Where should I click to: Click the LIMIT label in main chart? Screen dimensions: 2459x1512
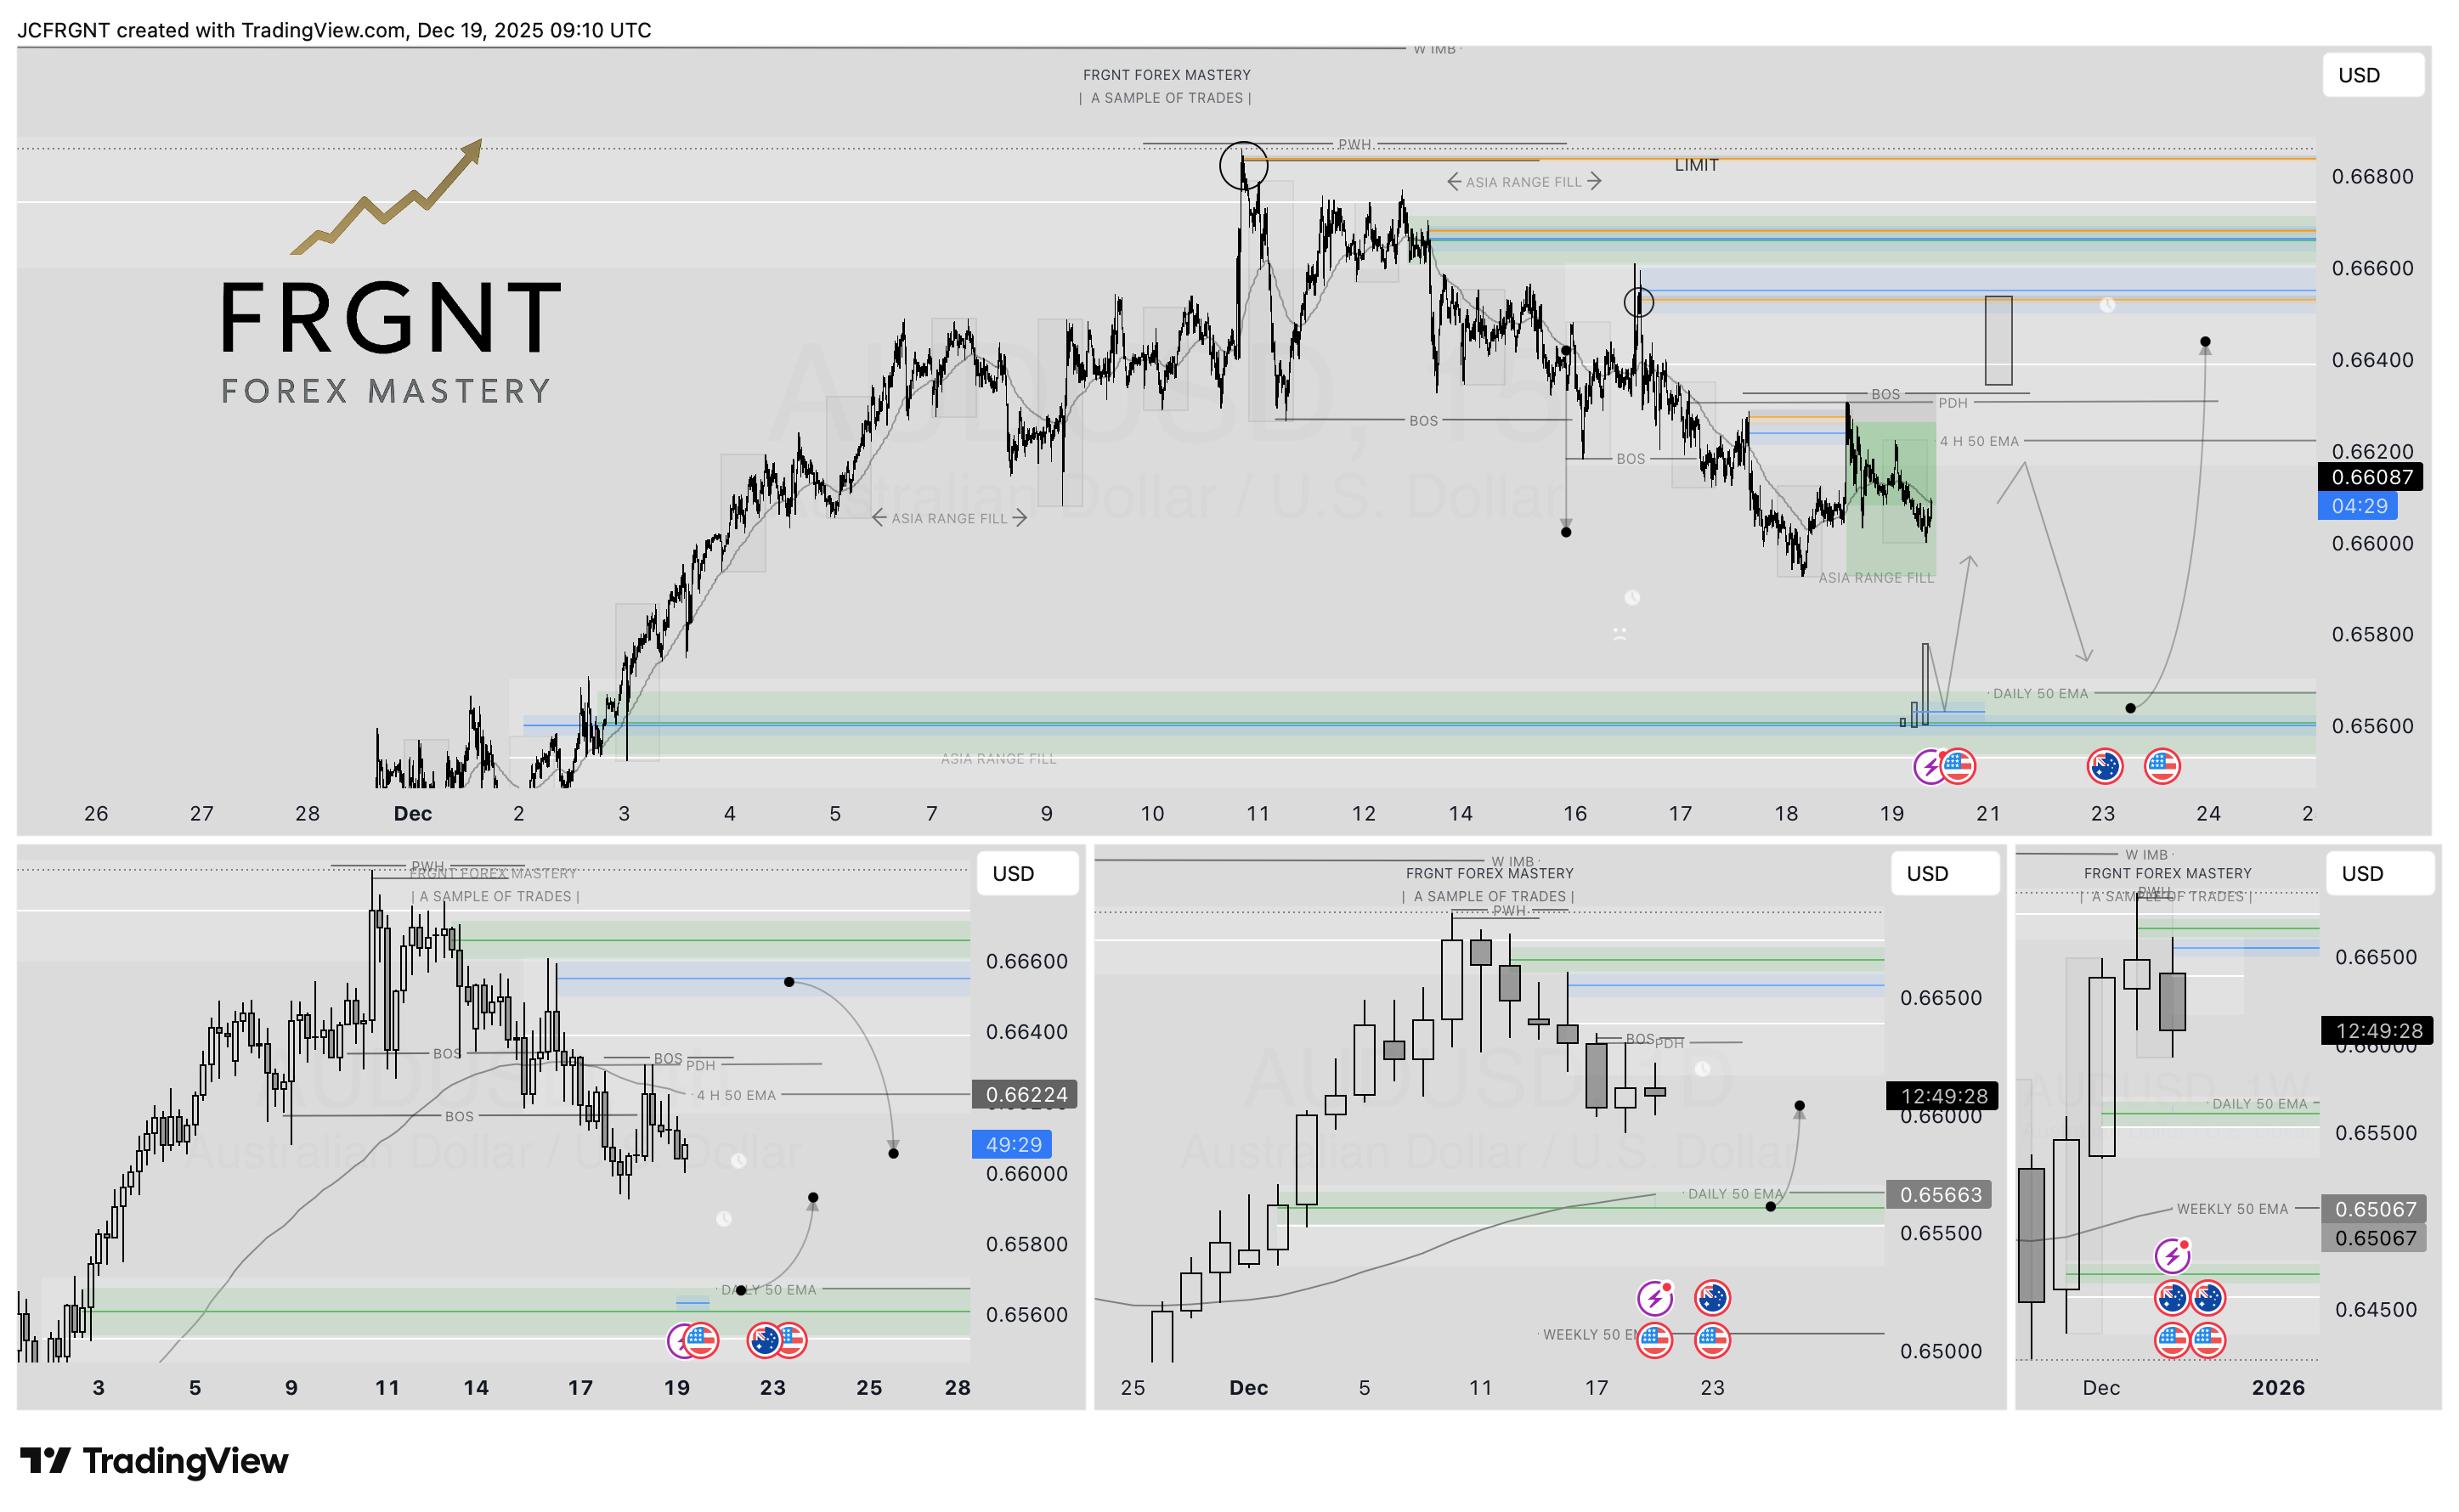1696,166
